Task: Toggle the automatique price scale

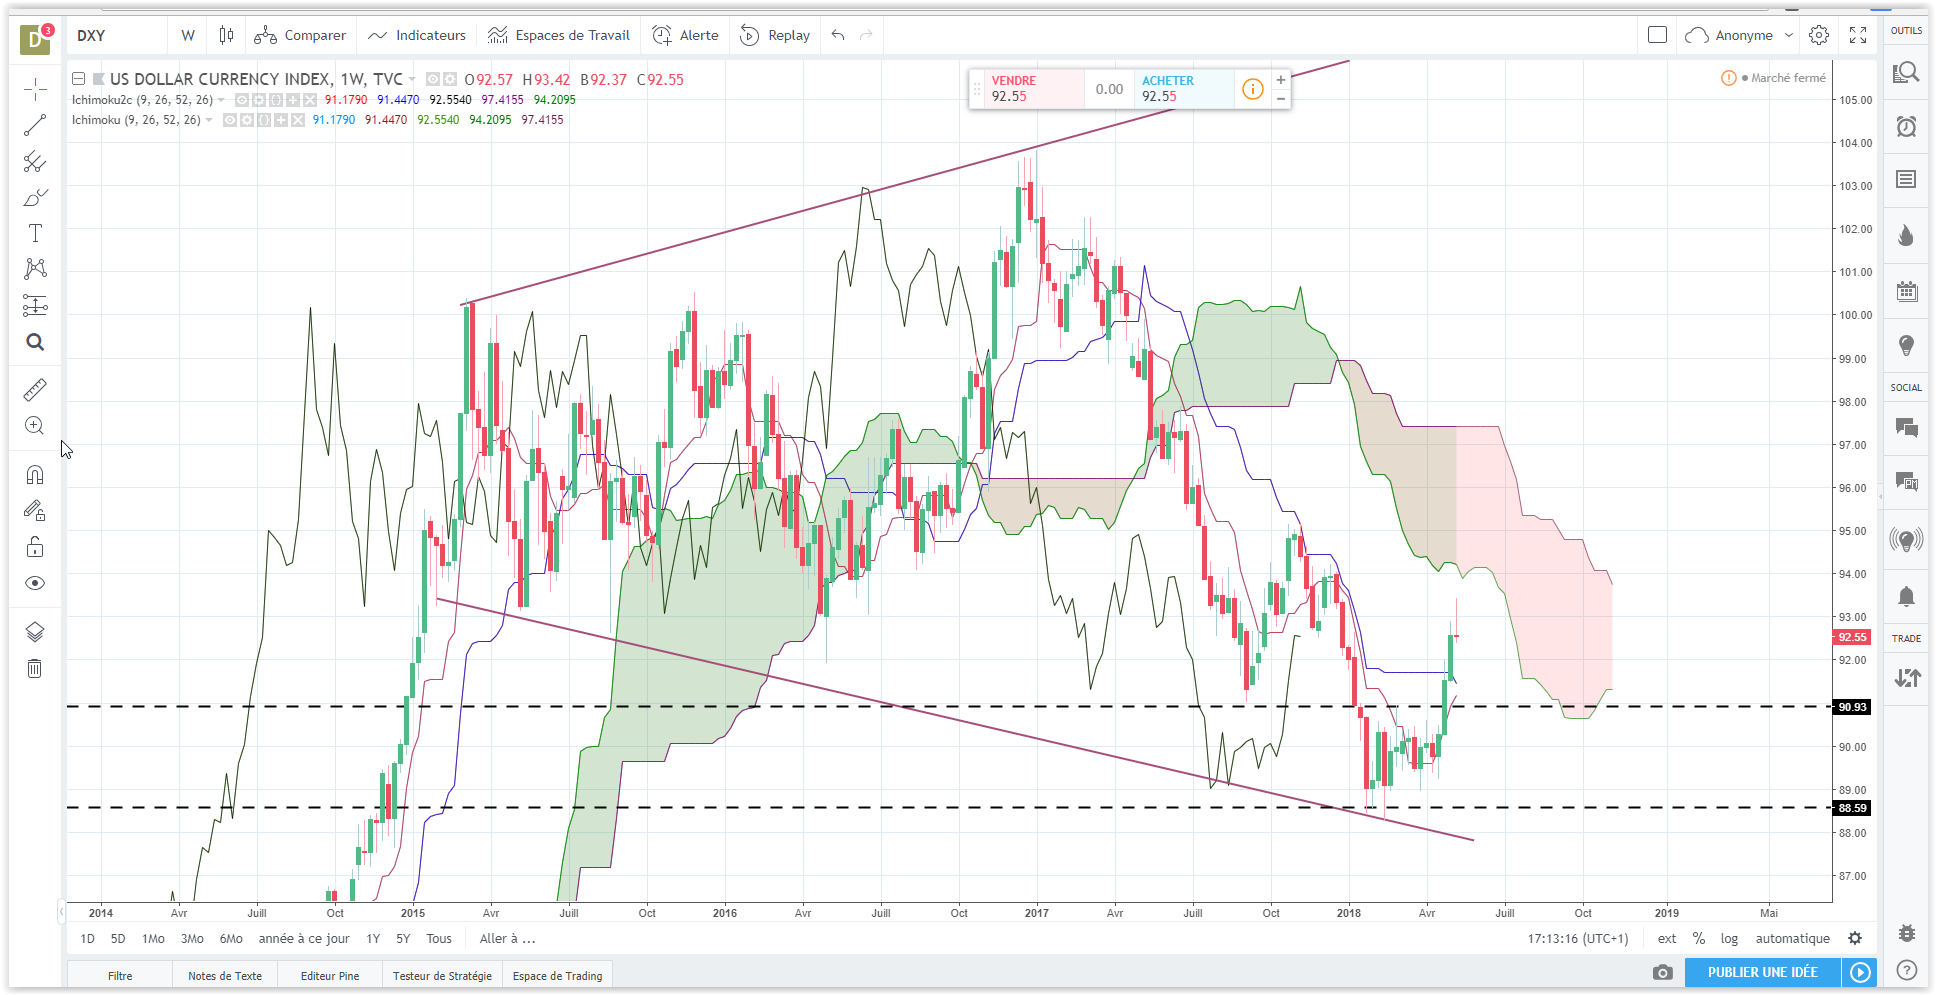Action: tap(1793, 939)
